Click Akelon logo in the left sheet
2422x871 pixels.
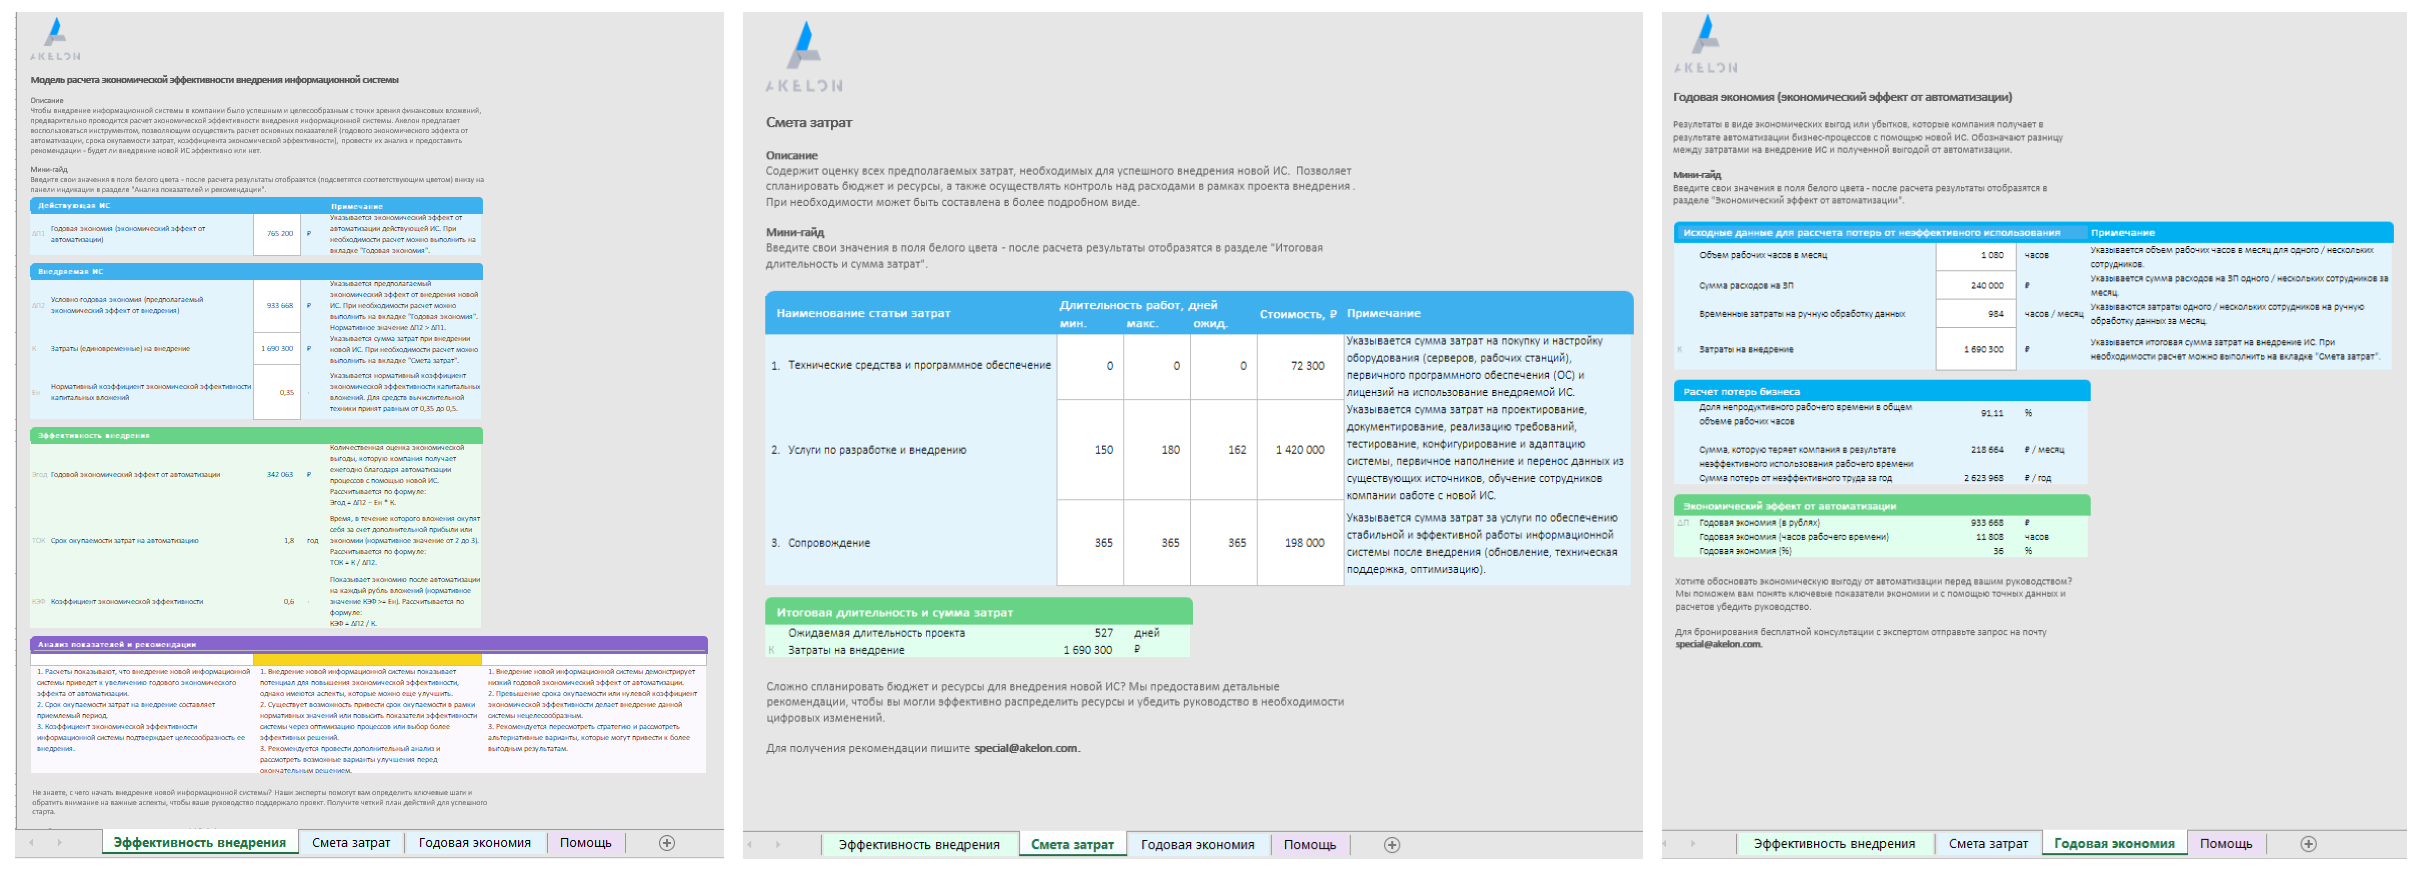[x=55, y=40]
